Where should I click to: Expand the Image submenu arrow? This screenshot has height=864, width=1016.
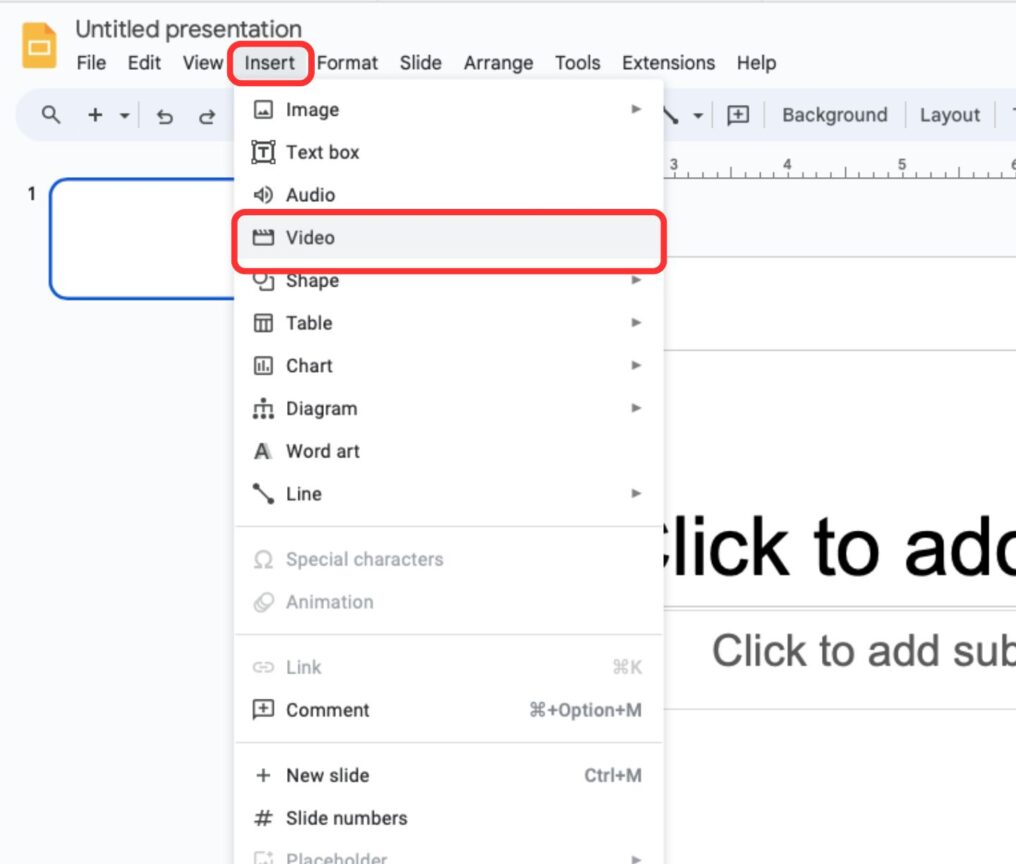pyautogui.click(x=636, y=109)
